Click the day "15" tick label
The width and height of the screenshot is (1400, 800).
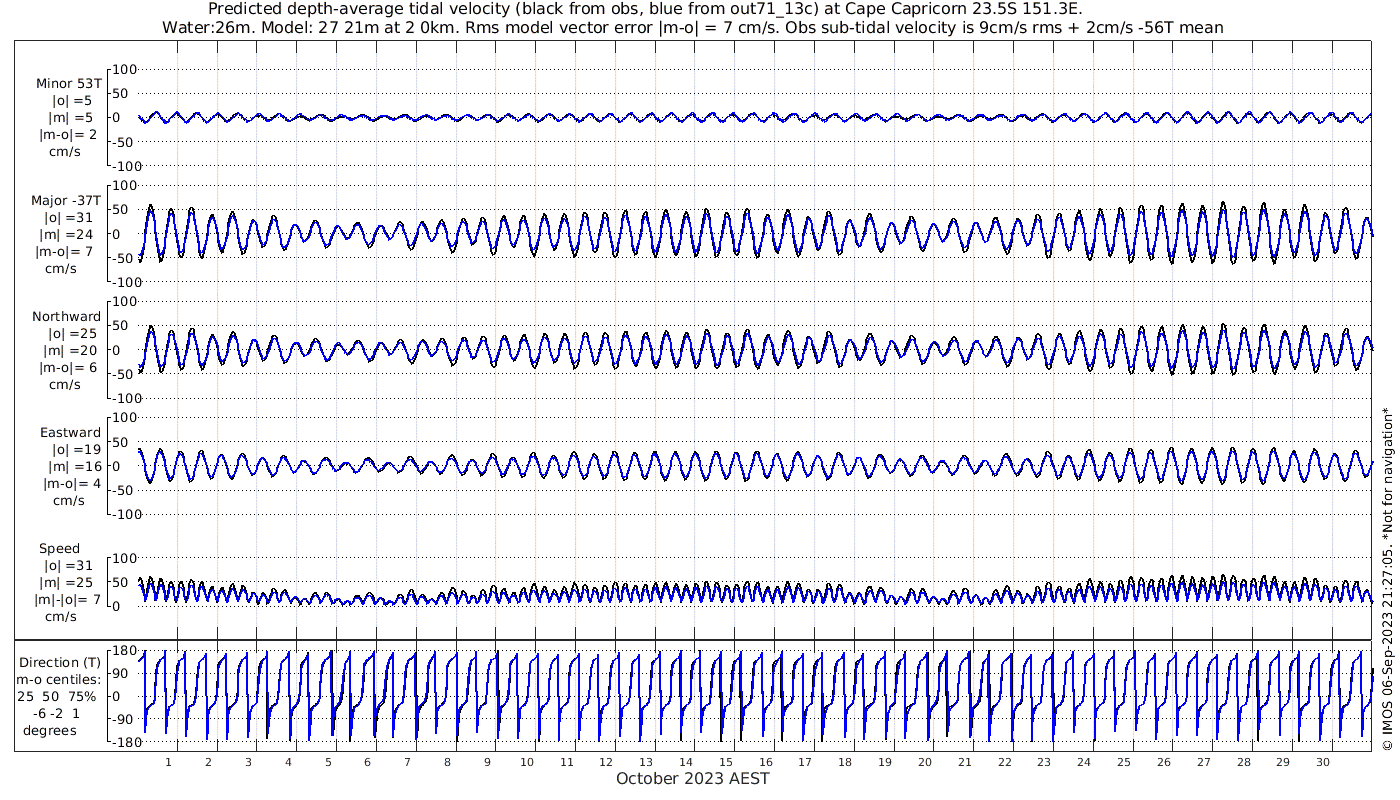click(726, 762)
